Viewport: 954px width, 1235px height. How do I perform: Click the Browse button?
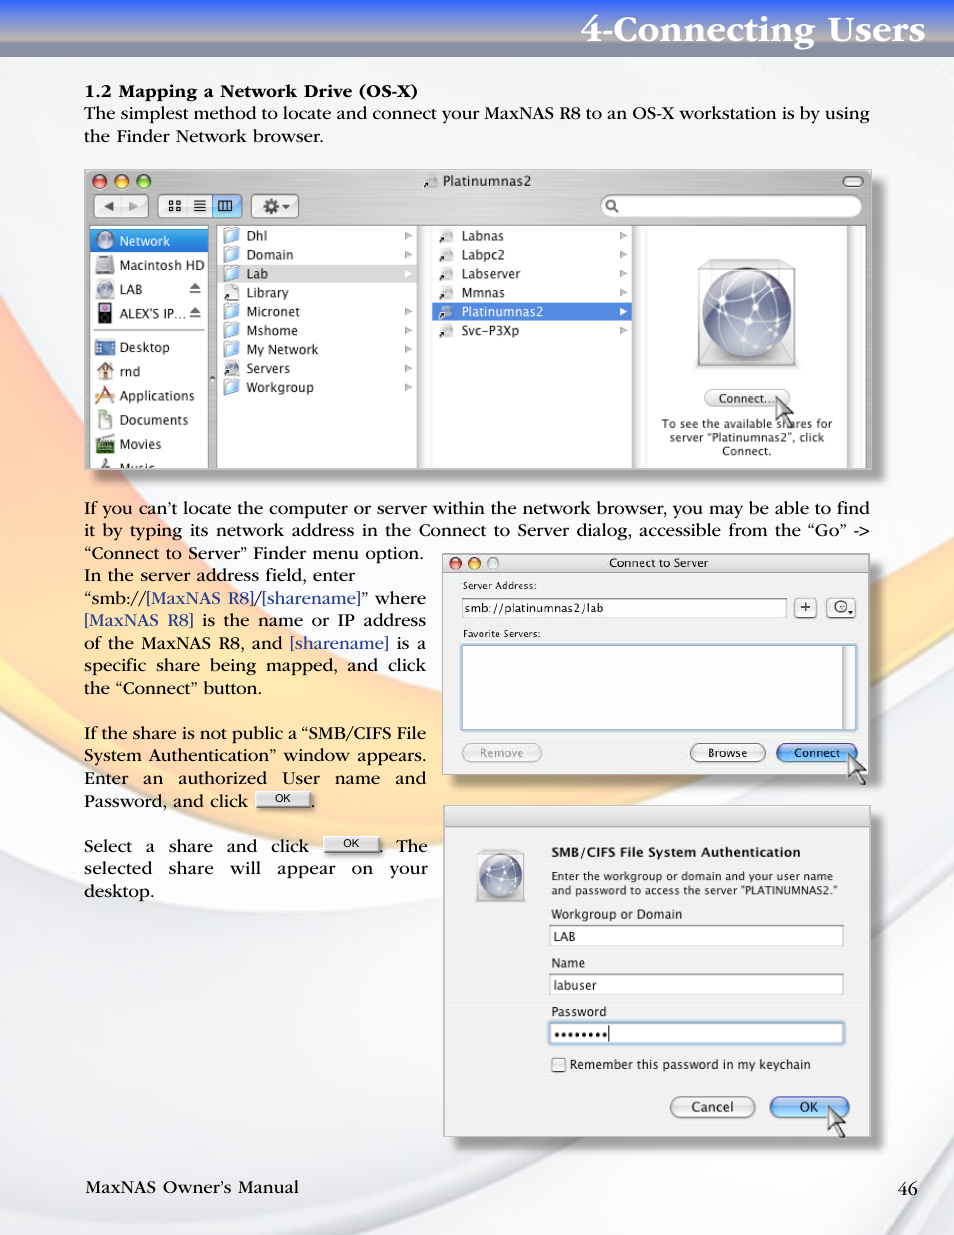727,753
